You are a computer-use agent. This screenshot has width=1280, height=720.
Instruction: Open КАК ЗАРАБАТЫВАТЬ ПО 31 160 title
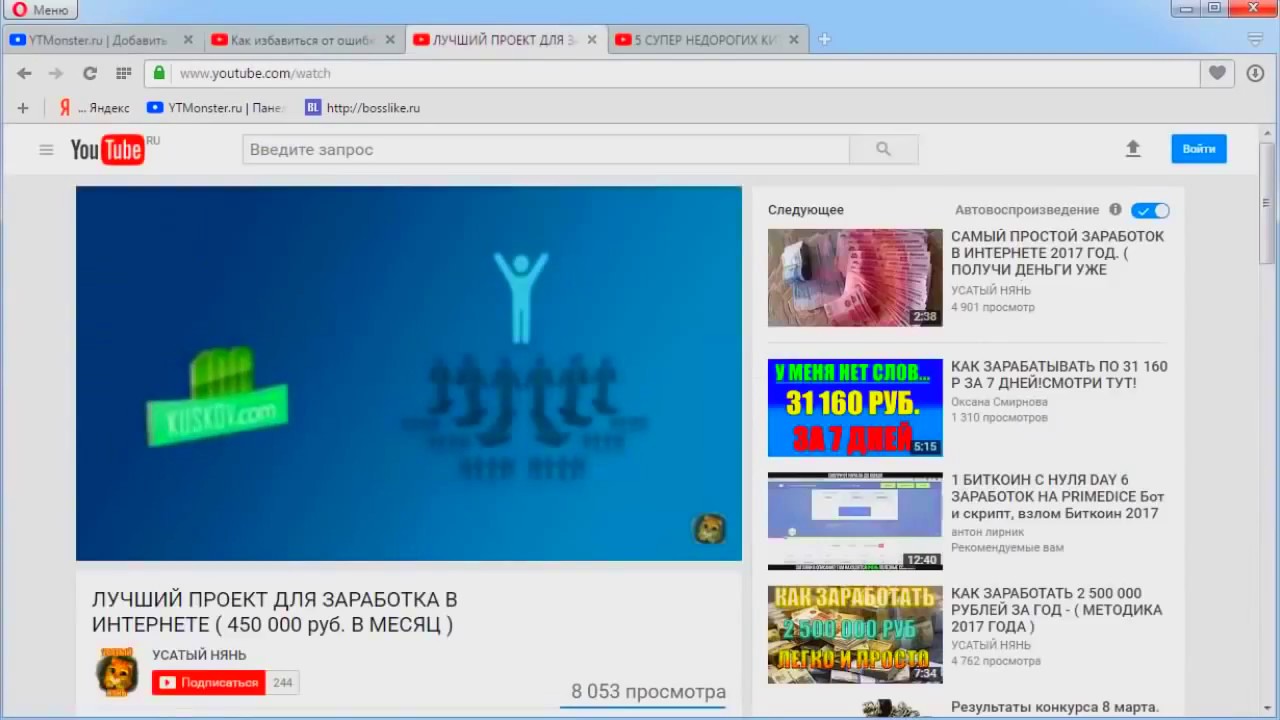coord(1059,374)
